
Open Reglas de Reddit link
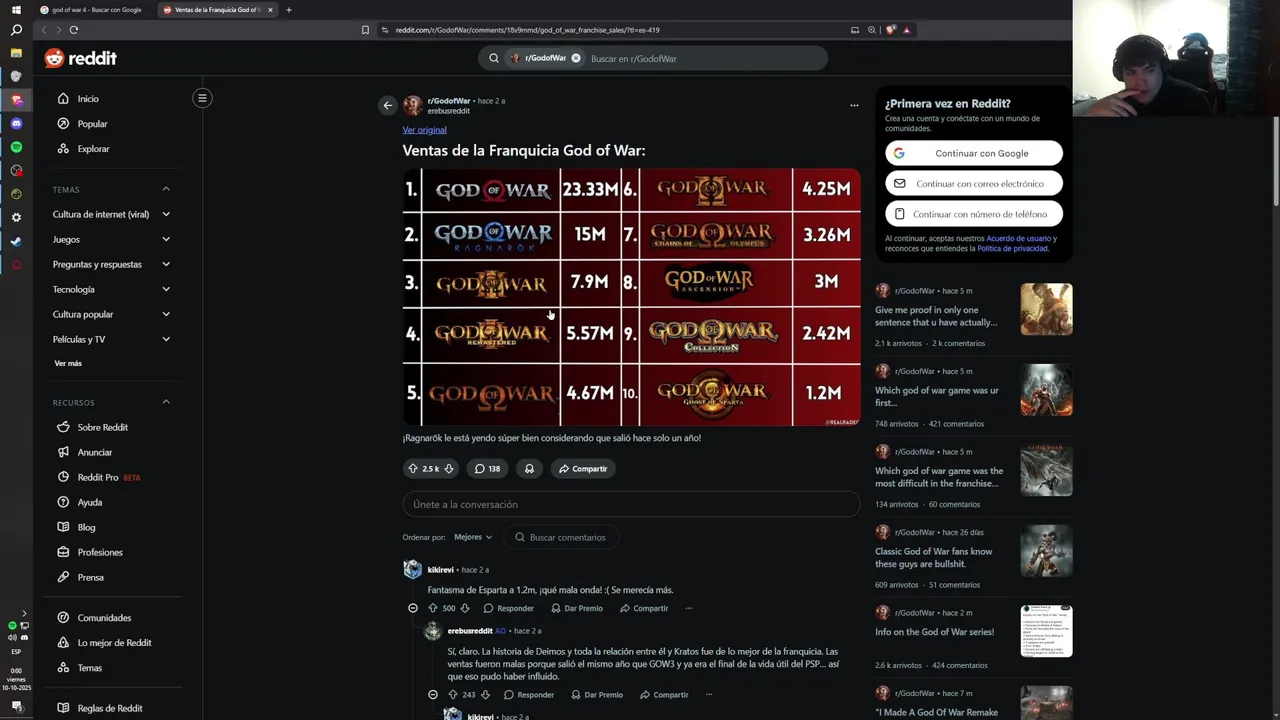point(111,708)
